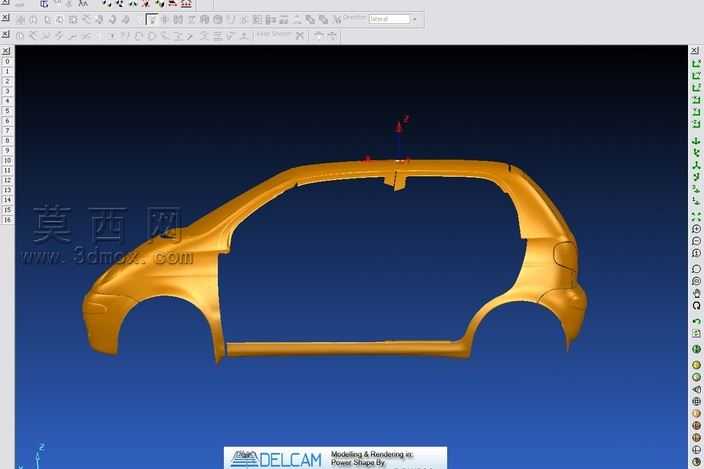Image resolution: width=704 pixels, height=469 pixels.
Task: Click the zoom out magnifier icon
Action: [696, 241]
